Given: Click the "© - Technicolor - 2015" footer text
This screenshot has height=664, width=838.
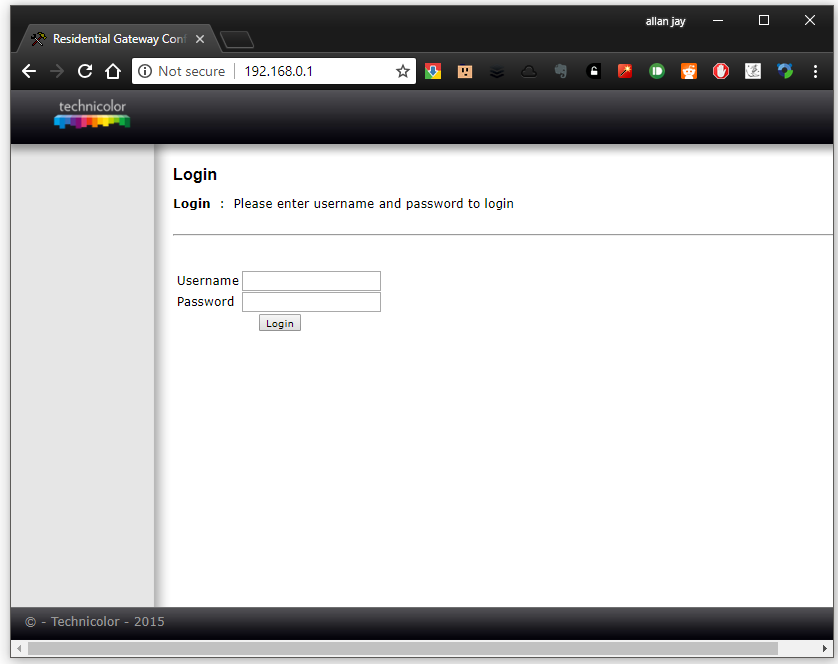Looking at the screenshot, I should 95,622.
